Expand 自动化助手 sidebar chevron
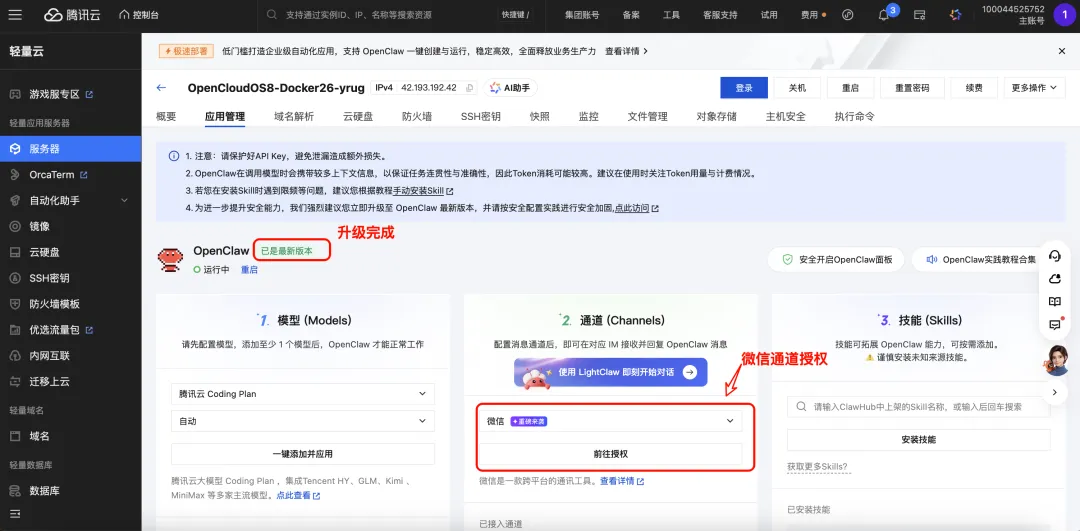This screenshot has width=1080, height=531. click(x=125, y=200)
